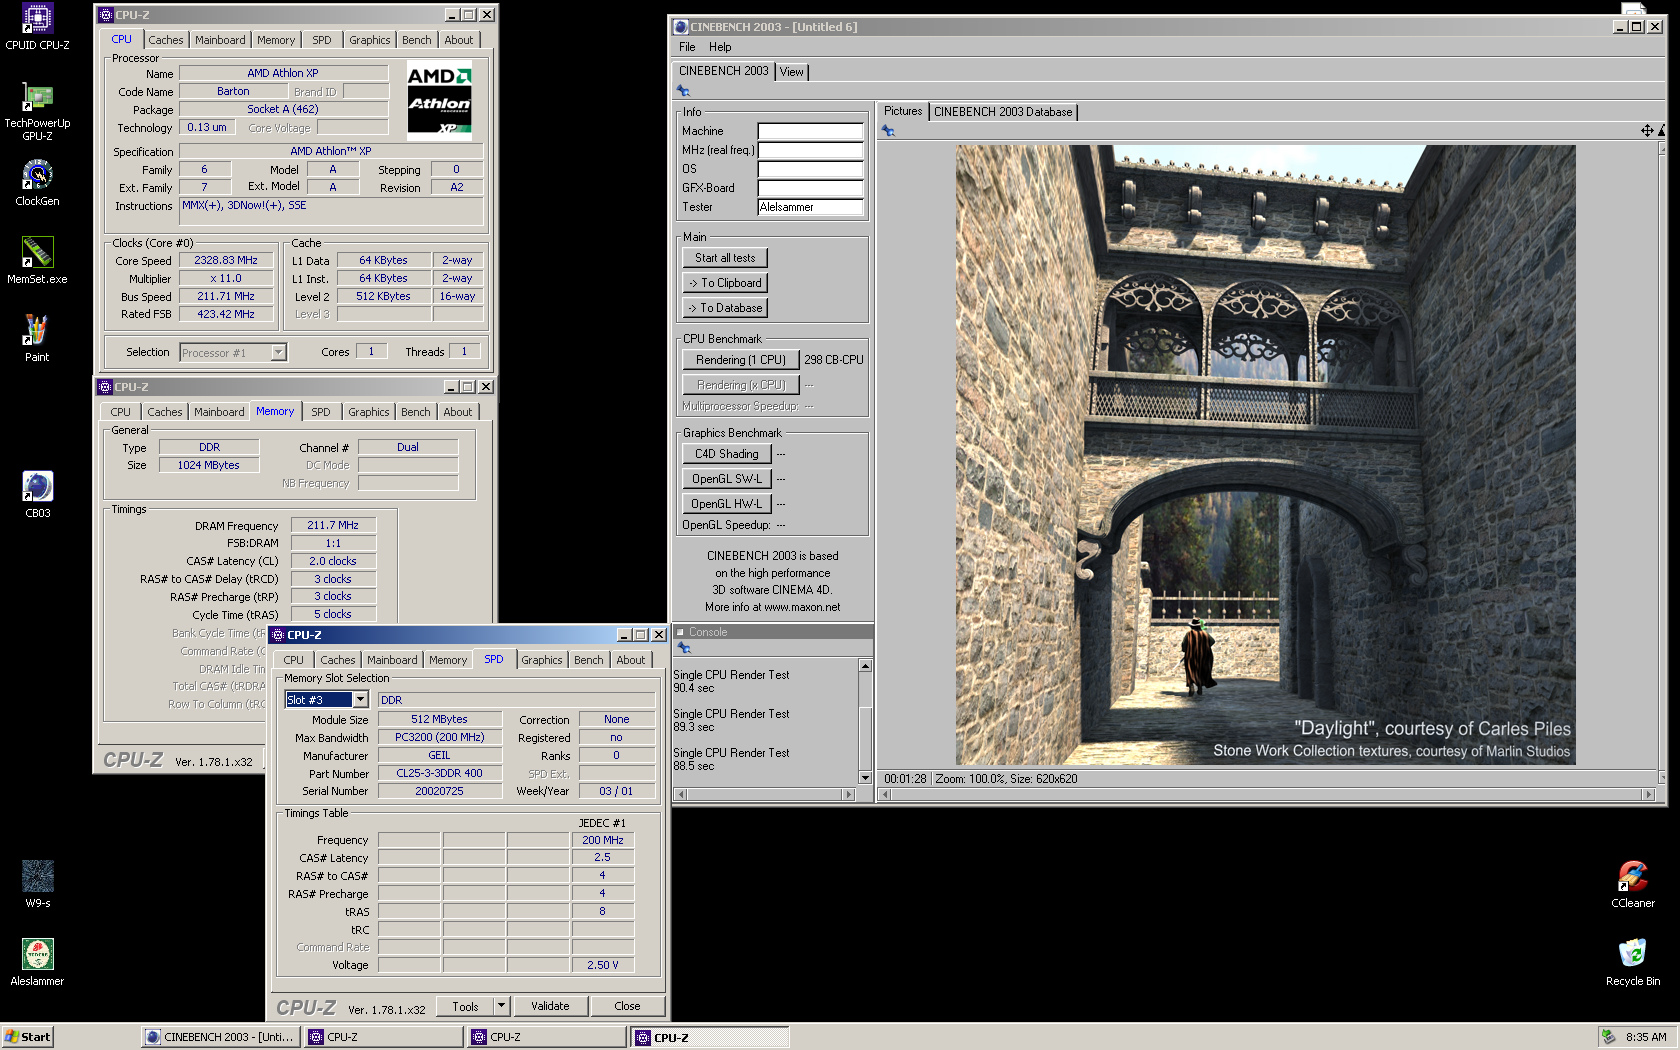Screen dimensions: 1680x1050
Task: Click the Console panel collapse square
Action: pos(681,632)
